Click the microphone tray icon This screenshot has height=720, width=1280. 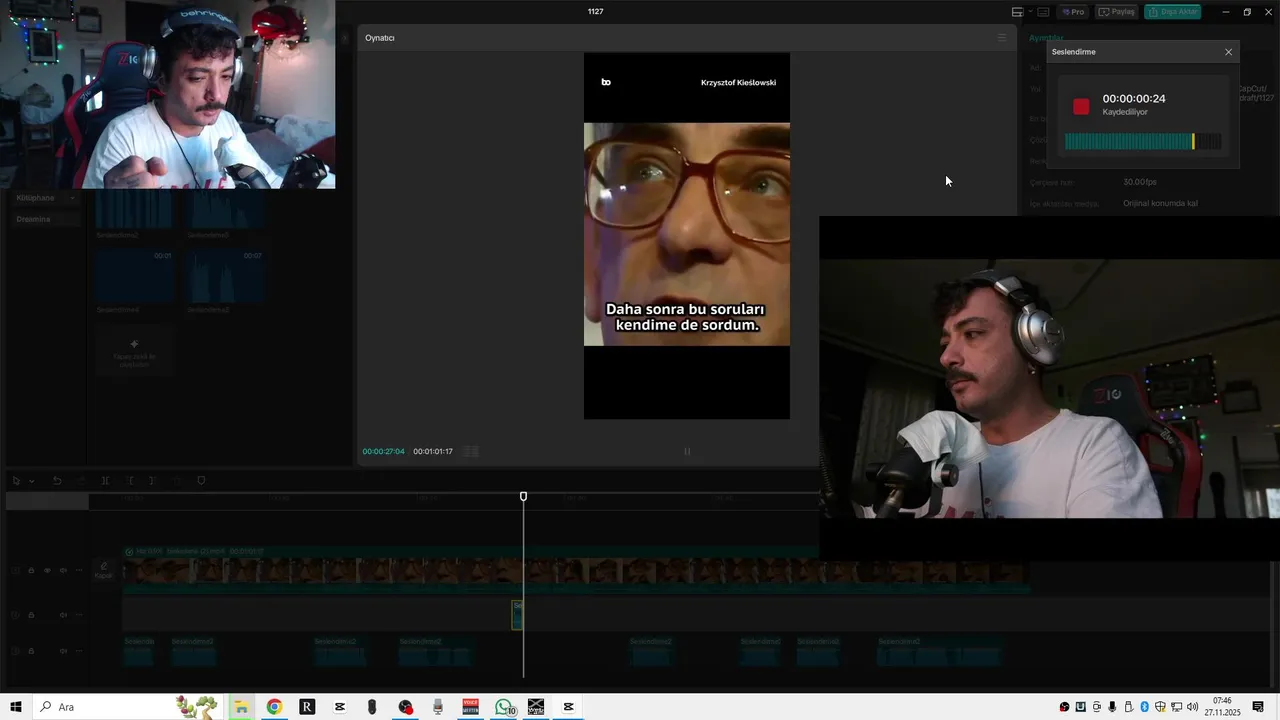[1112, 707]
